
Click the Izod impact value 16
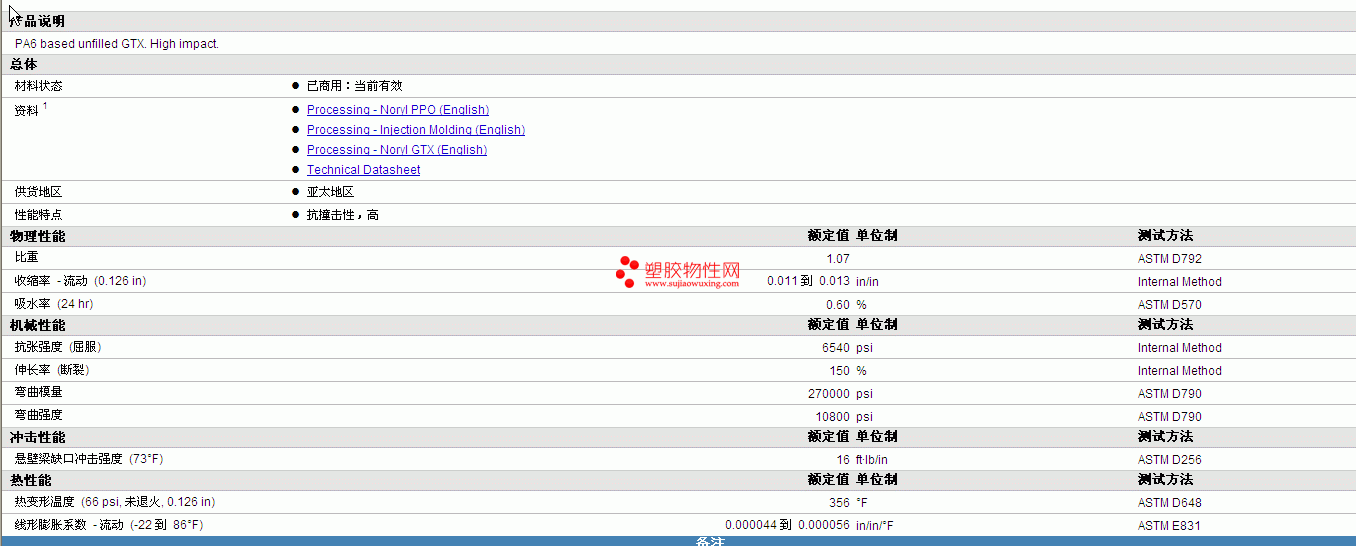tap(843, 460)
